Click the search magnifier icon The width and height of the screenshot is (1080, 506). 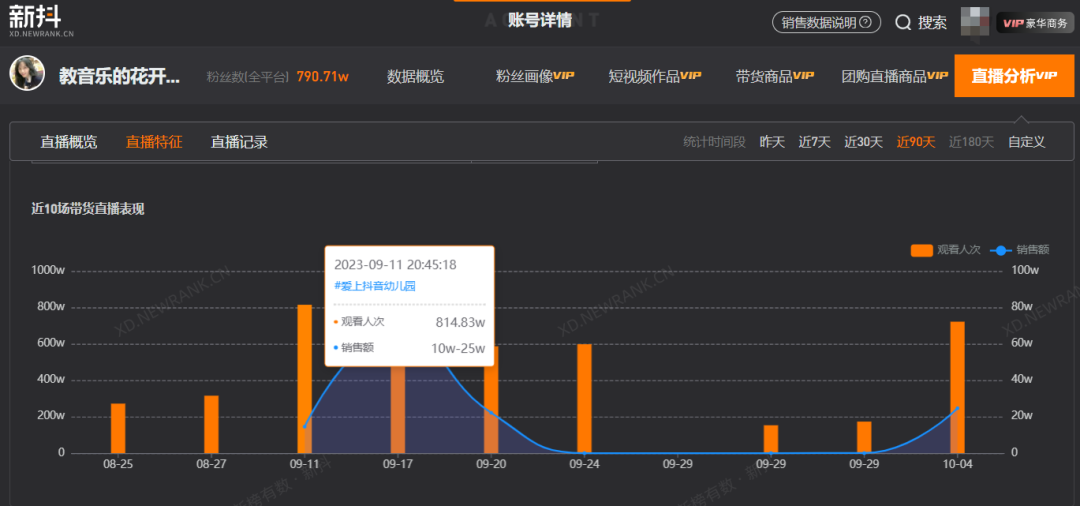pyautogui.click(x=903, y=22)
